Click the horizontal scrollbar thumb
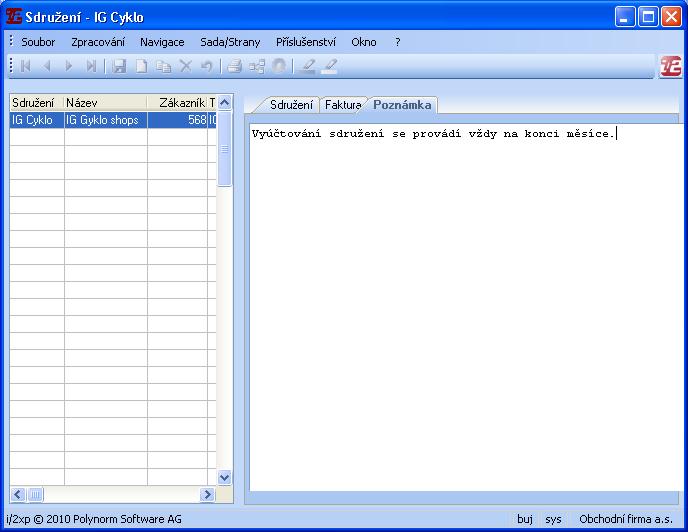Screen dimensions: 688x532 click(36, 495)
